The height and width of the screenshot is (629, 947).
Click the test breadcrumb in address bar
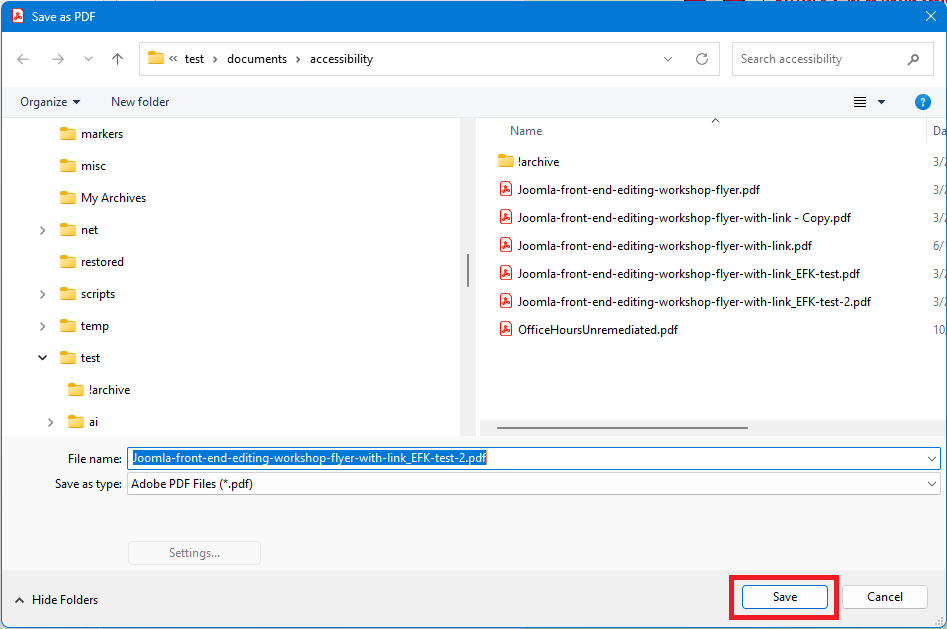coord(194,59)
